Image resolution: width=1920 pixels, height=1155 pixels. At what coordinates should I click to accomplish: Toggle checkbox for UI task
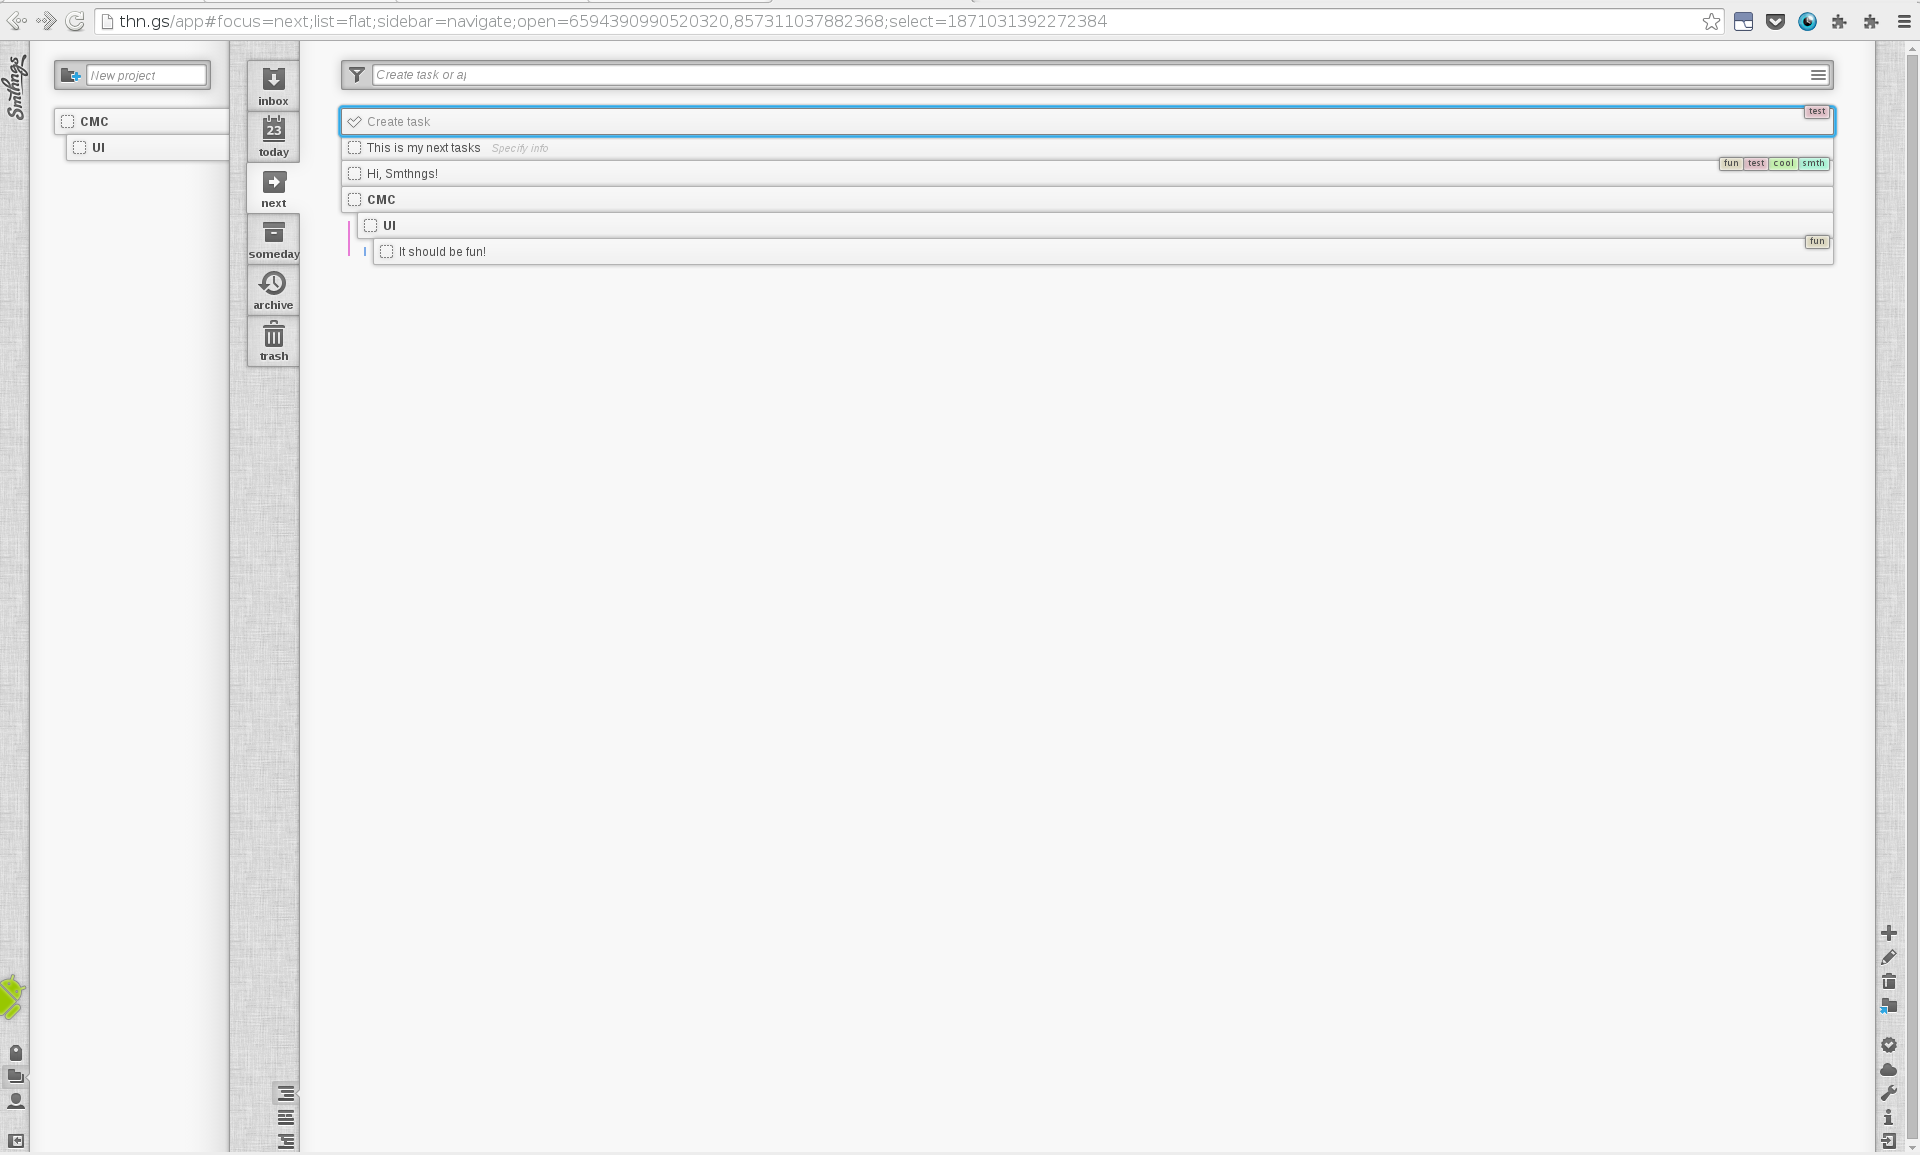[x=370, y=225]
